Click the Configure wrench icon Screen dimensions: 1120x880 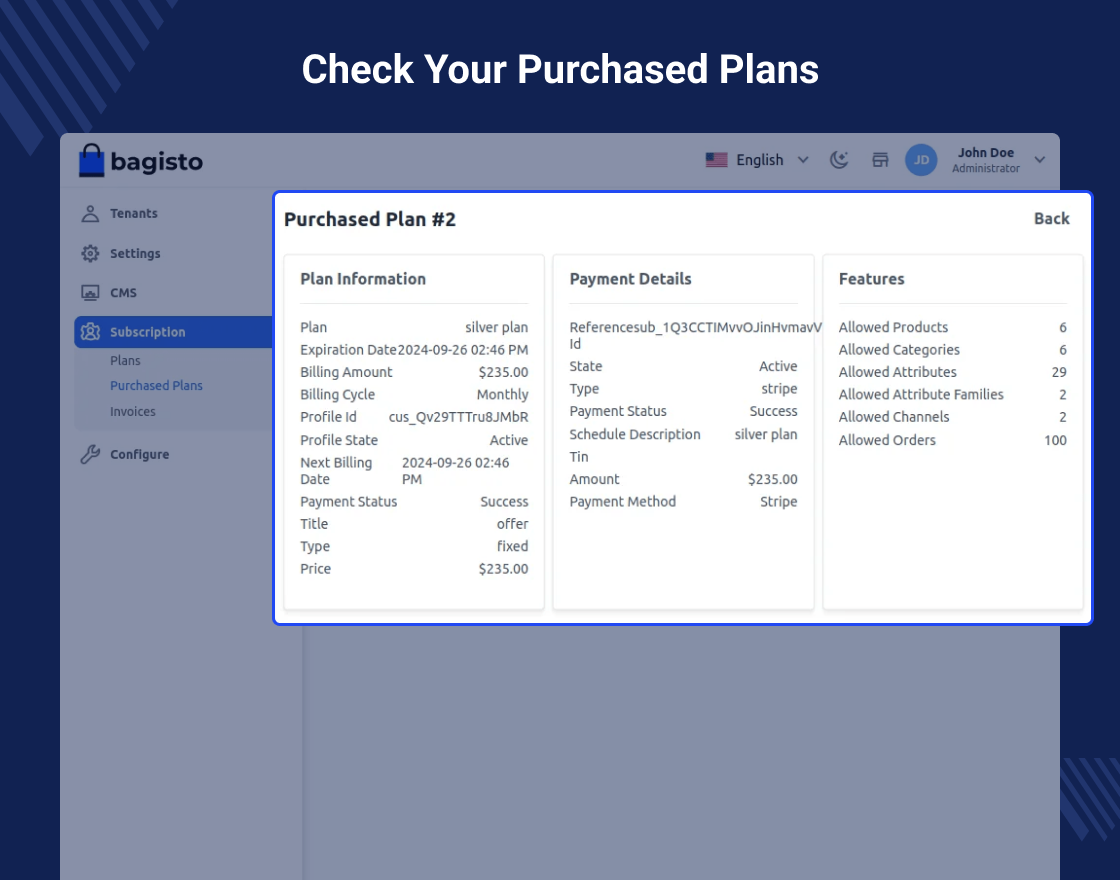[x=90, y=454]
